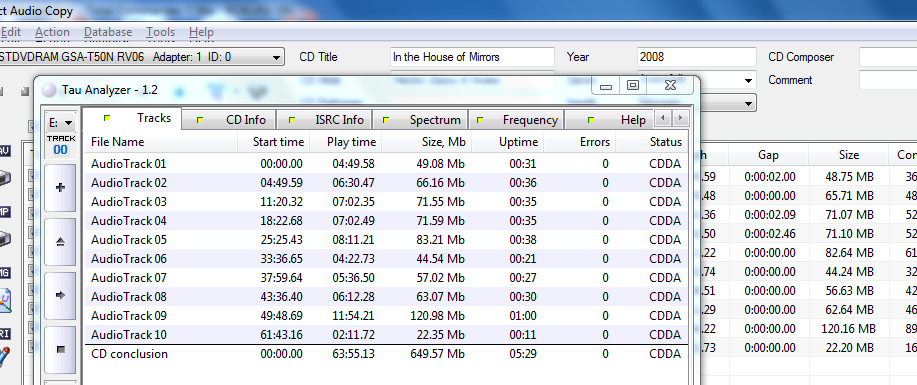917x385 pixels.
Task: Open the ISRC Info tab
Action: 324,120
